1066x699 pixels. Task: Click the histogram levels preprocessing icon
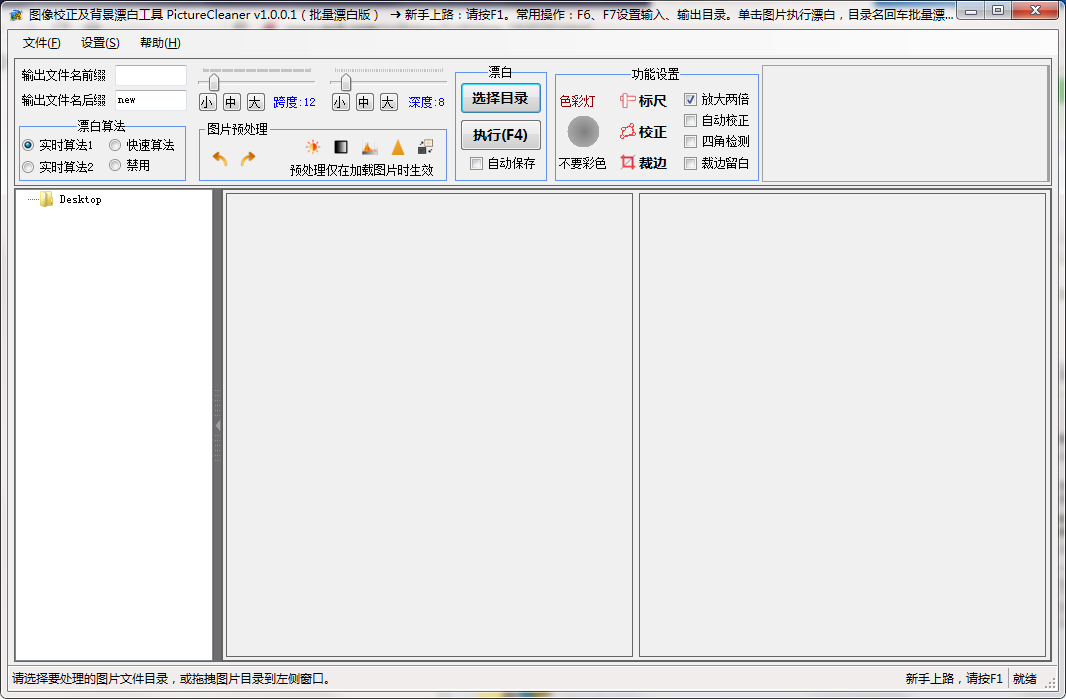coord(370,147)
